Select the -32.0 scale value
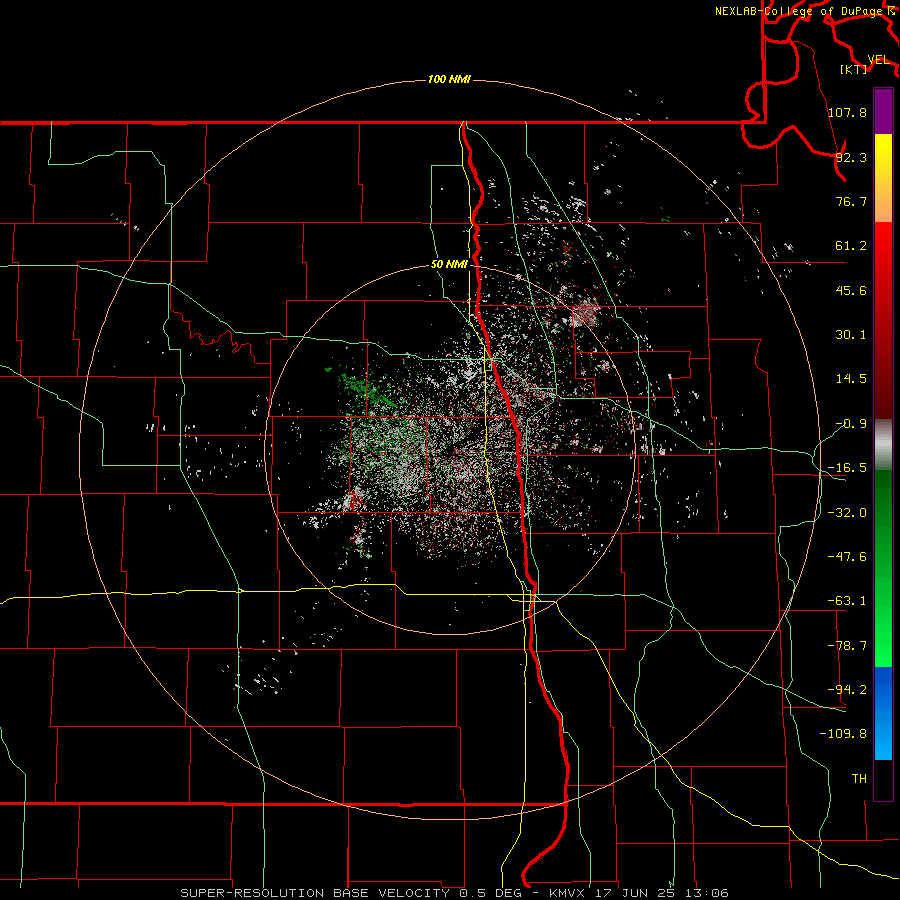 point(848,513)
